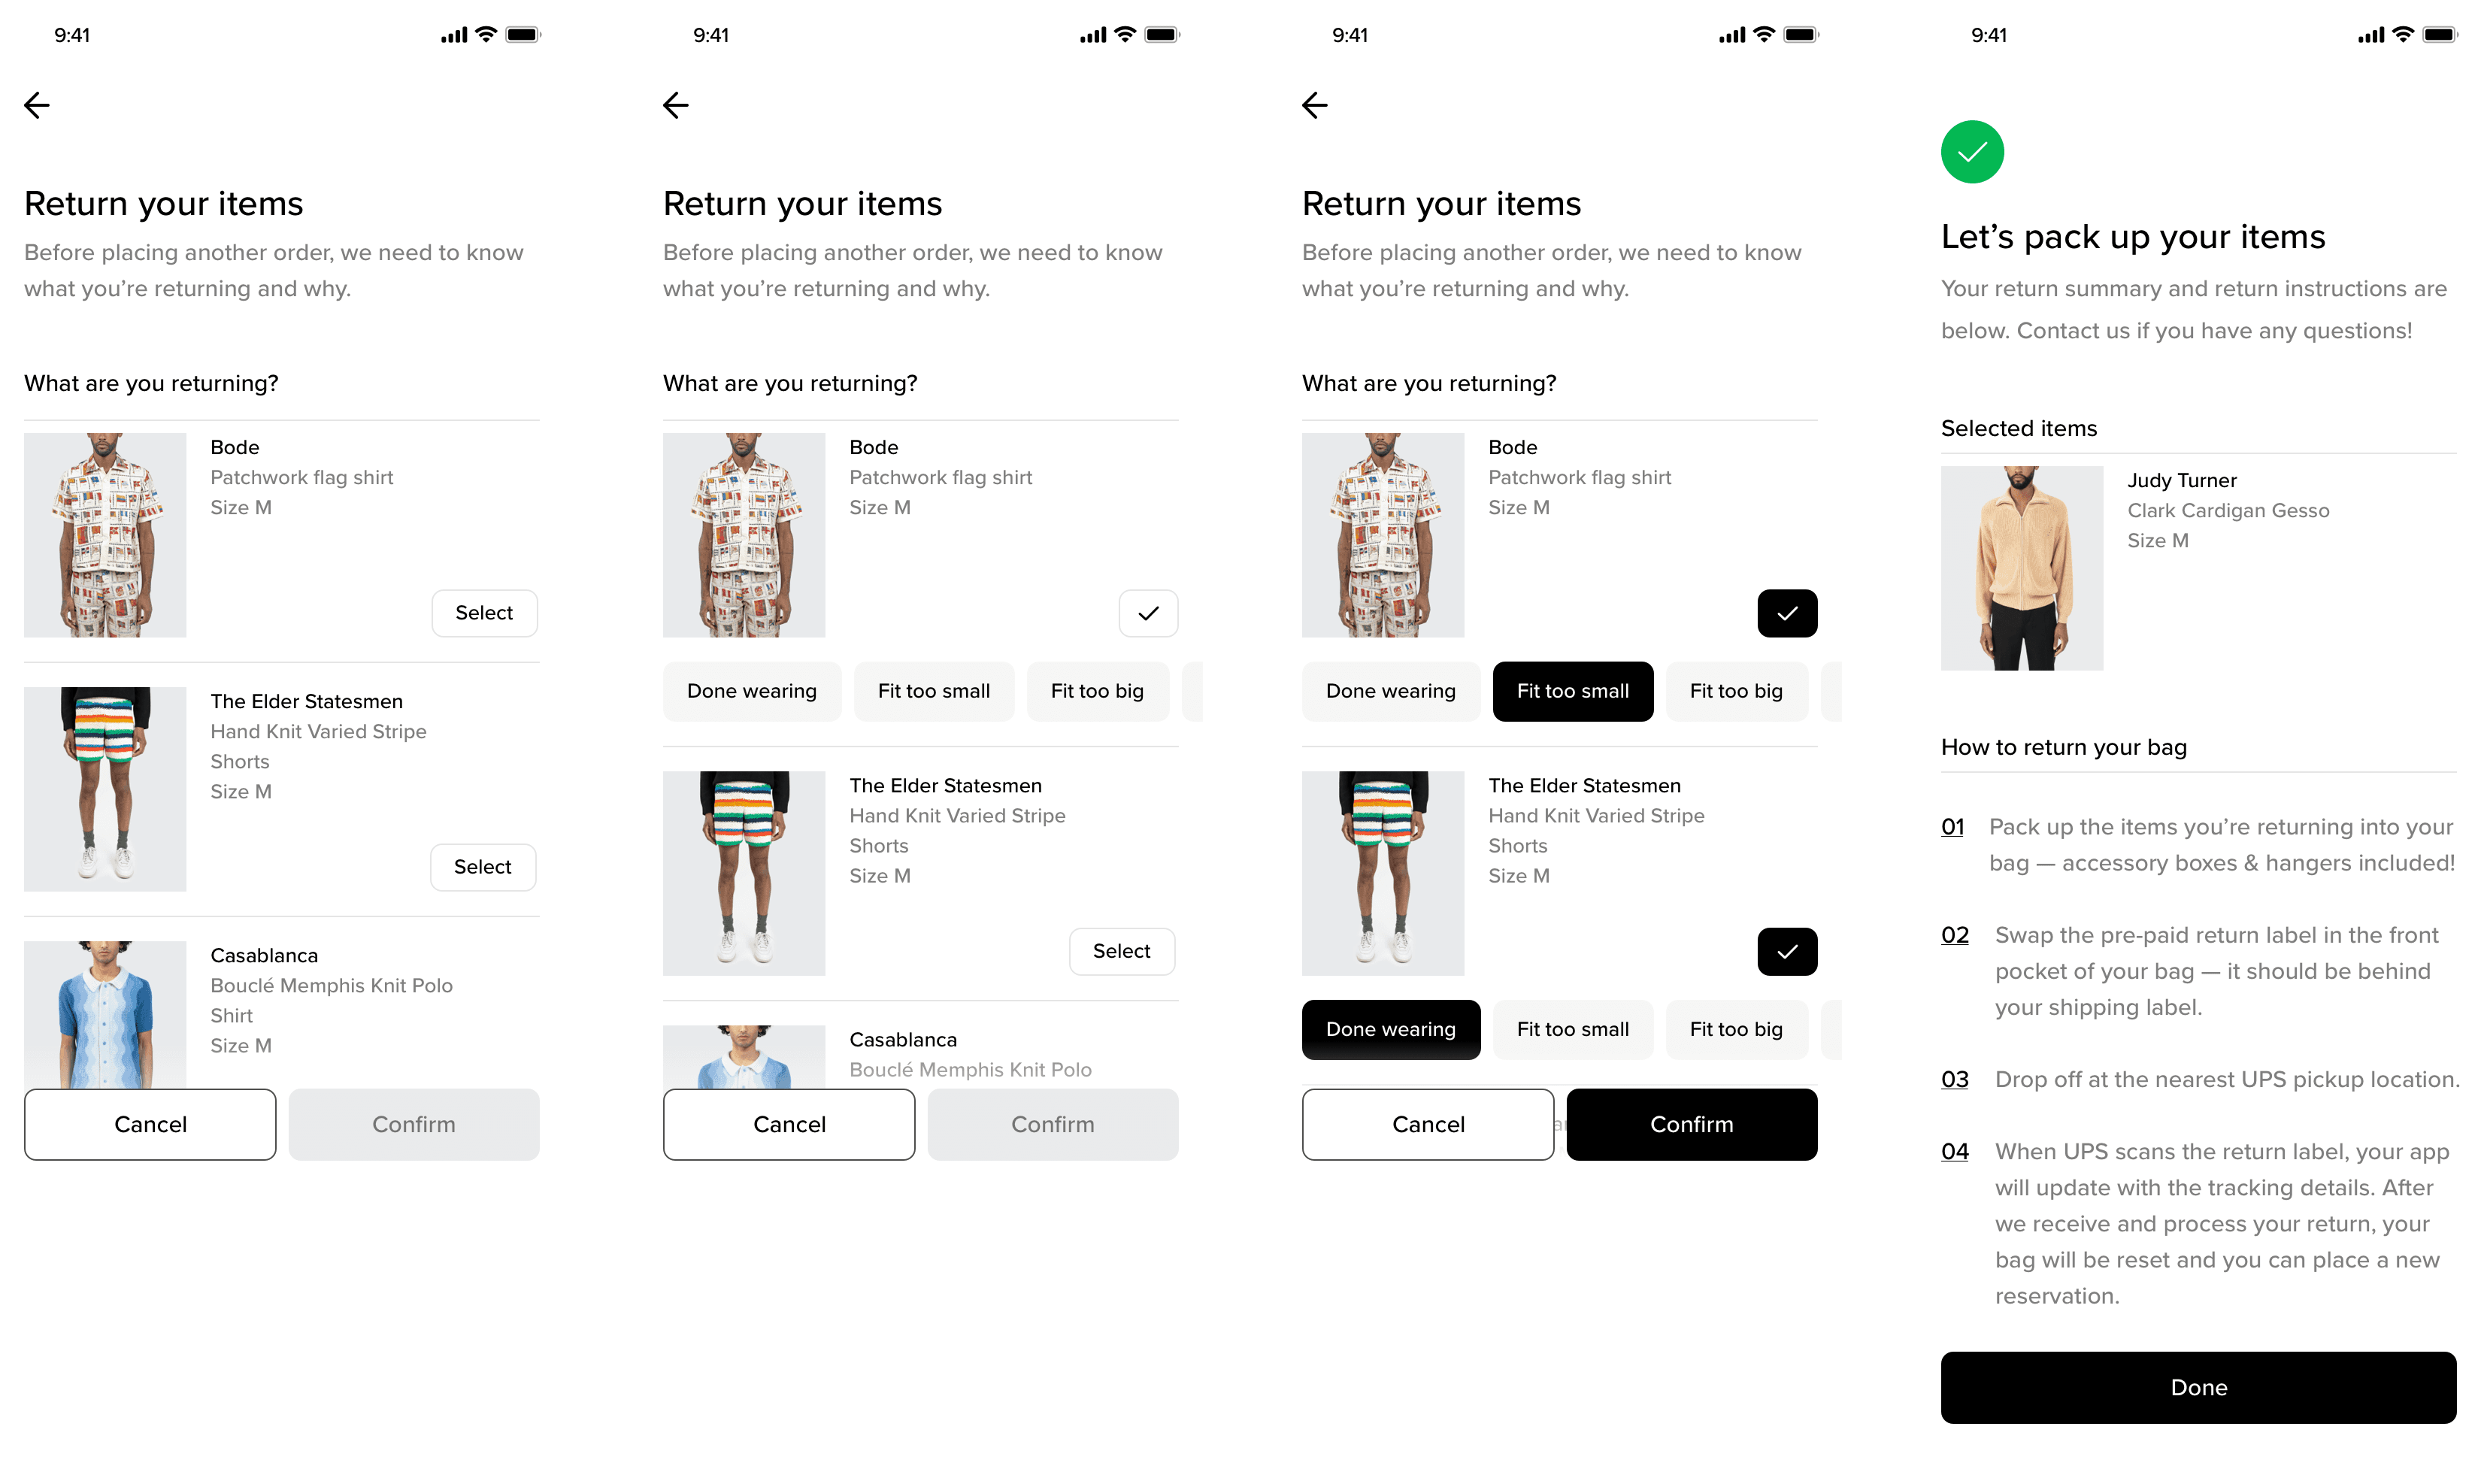Screen dimensions: 2481x1484
Task: Uncheck the outlined checkmark on Bode shirt
Action: click(1148, 613)
